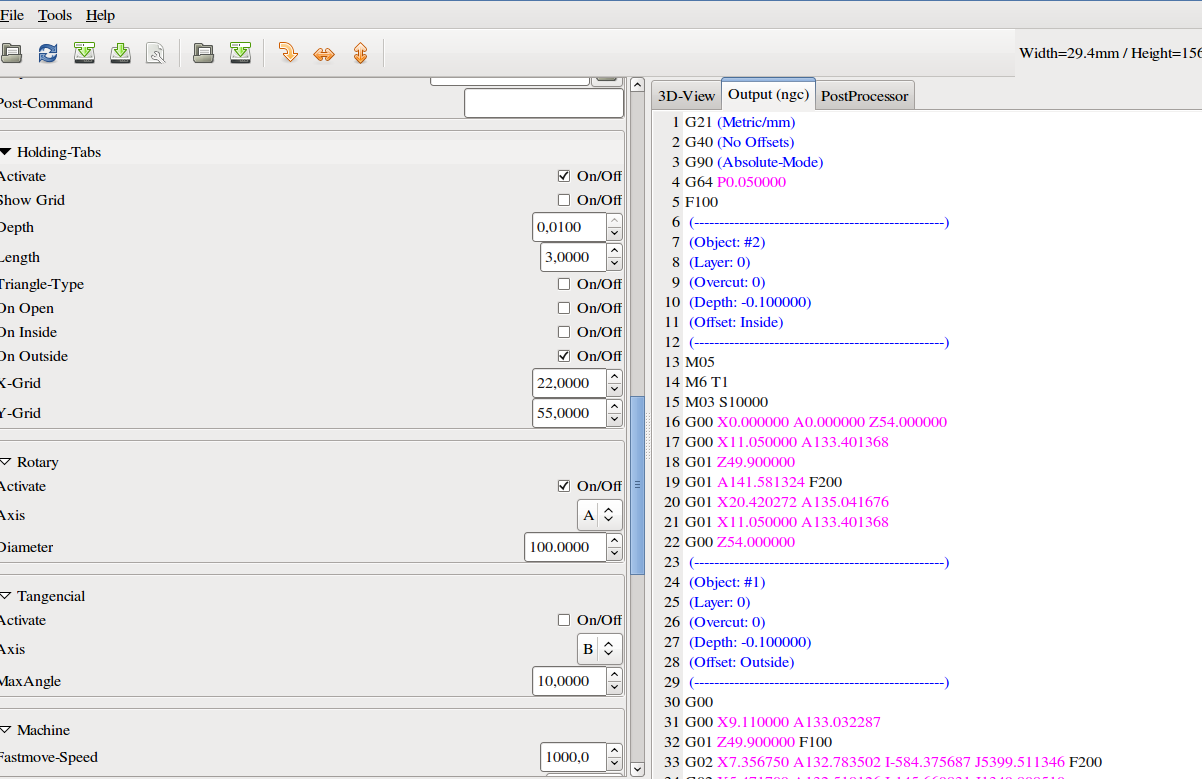This screenshot has width=1202, height=779.
Task: Open the File menu
Action: pyautogui.click(x=11, y=15)
